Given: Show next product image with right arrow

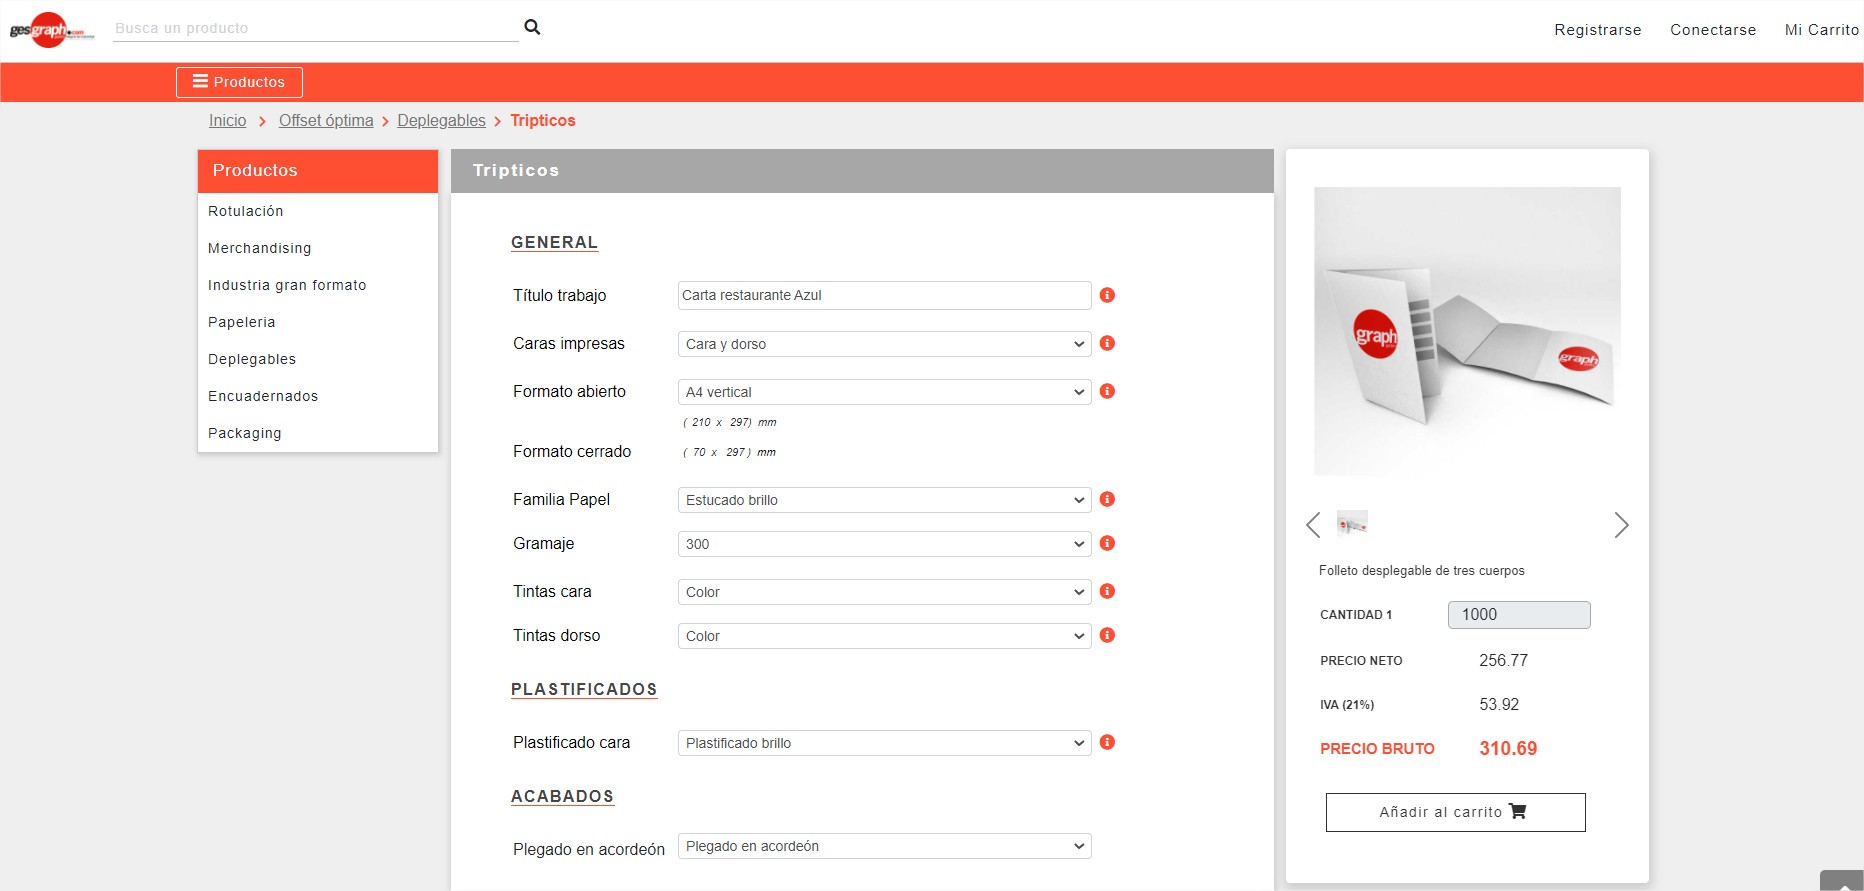Looking at the screenshot, I should pos(1621,525).
